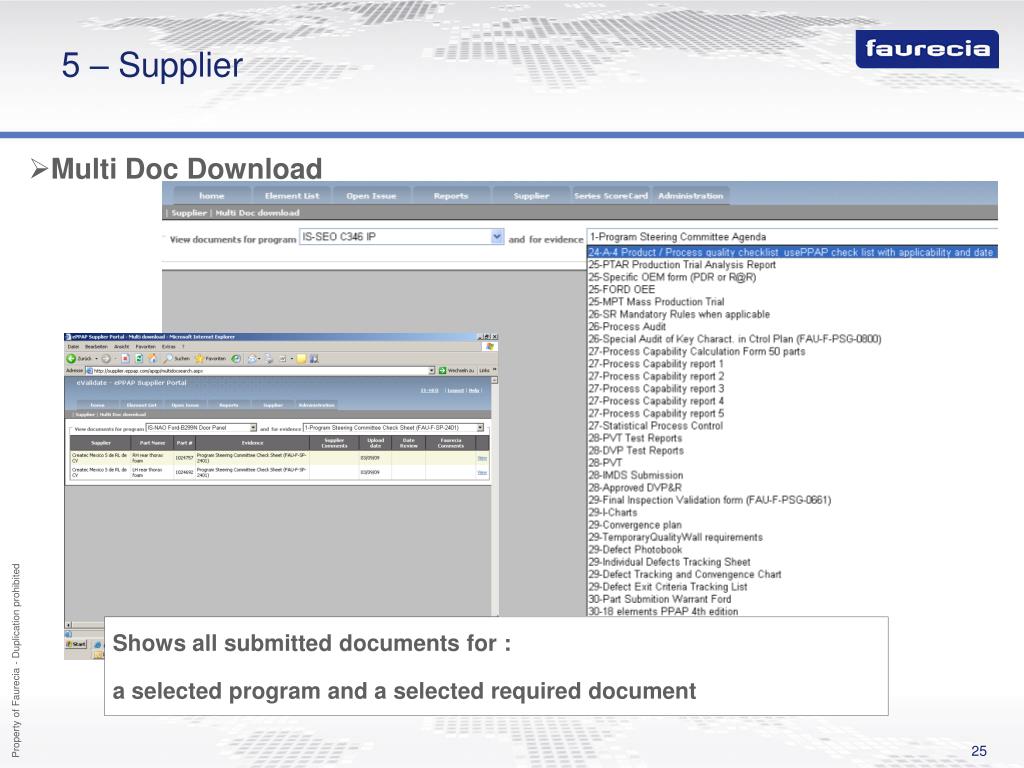Click the View link for part 1024757
This screenshot has height=768, width=1024.
pyautogui.click(x=482, y=458)
